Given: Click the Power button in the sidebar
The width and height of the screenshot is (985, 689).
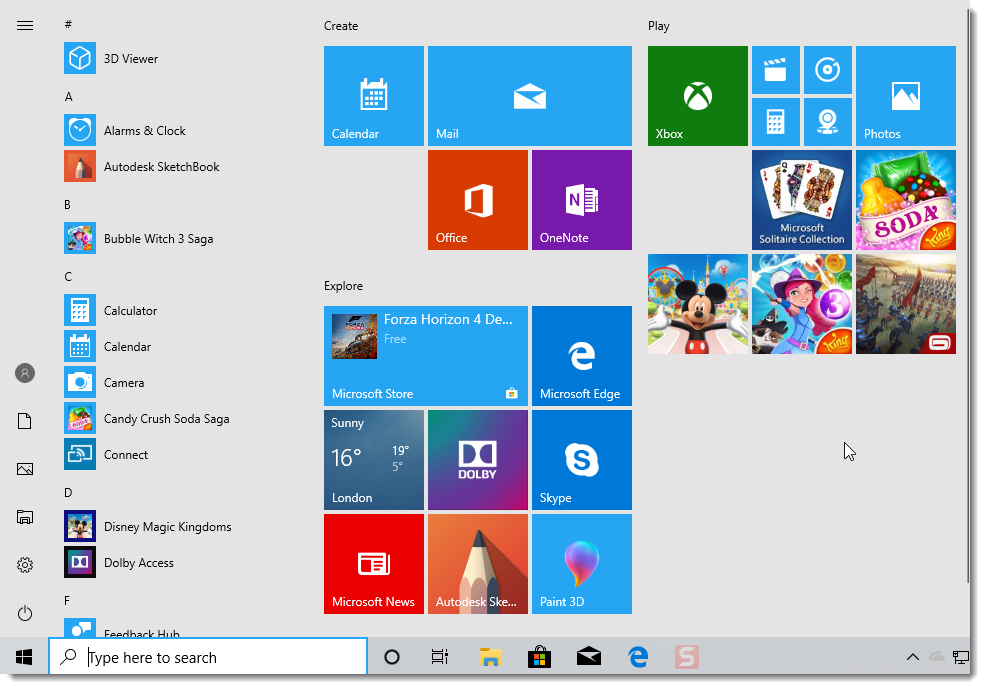Looking at the screenshot, I should pyautogui.click(x=24, y=614).
